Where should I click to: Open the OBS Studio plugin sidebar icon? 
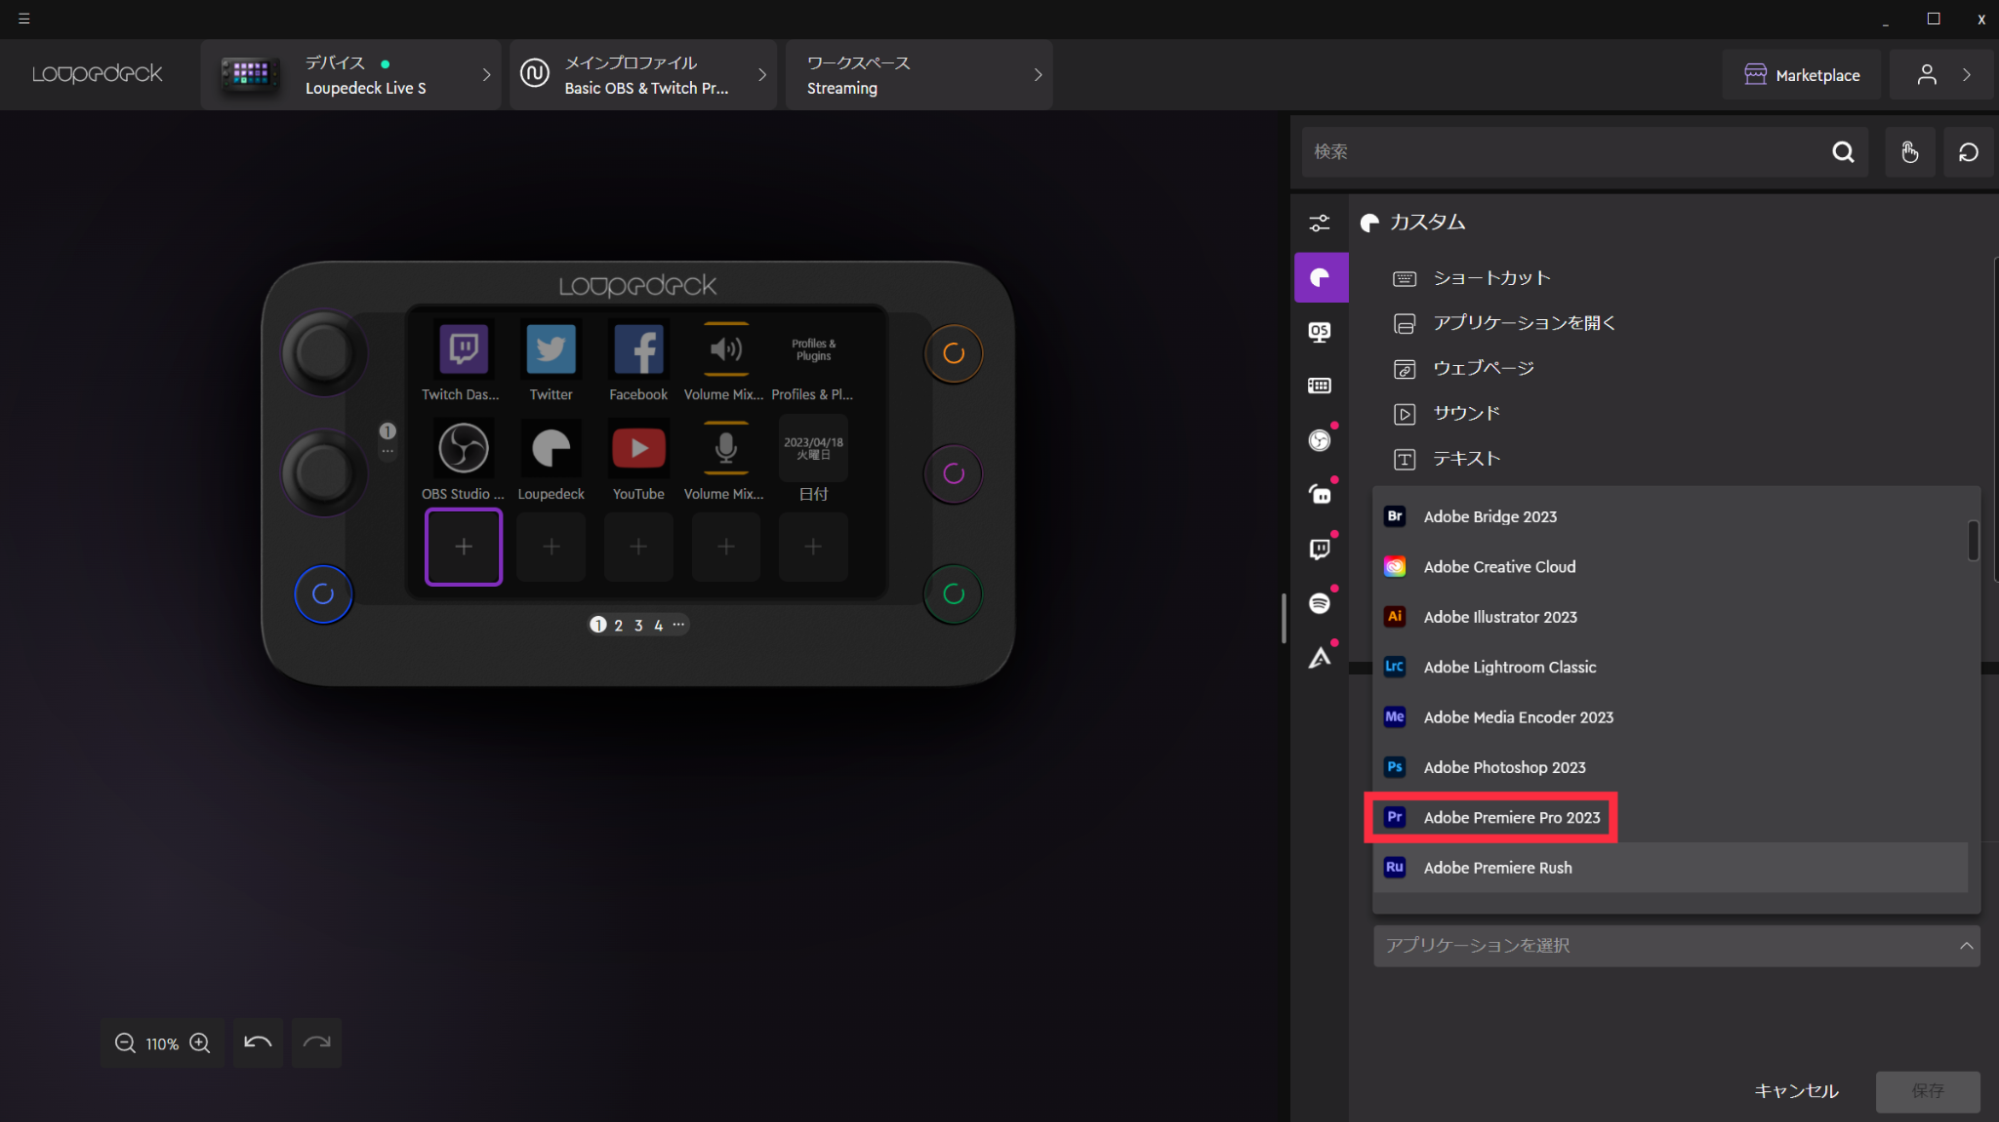pos(1320,440)
